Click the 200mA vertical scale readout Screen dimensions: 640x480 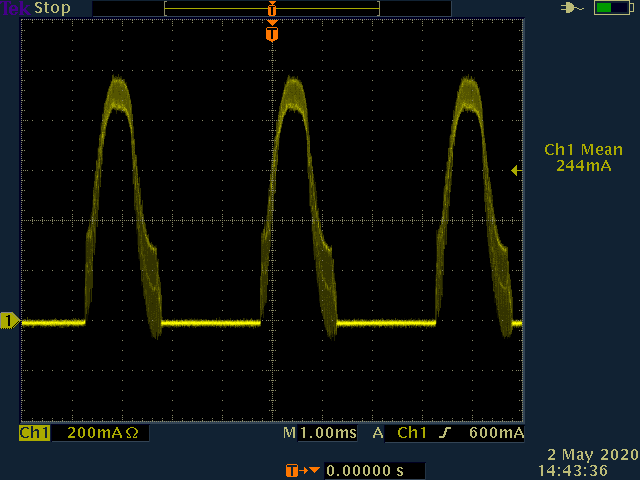pos(94,433)
